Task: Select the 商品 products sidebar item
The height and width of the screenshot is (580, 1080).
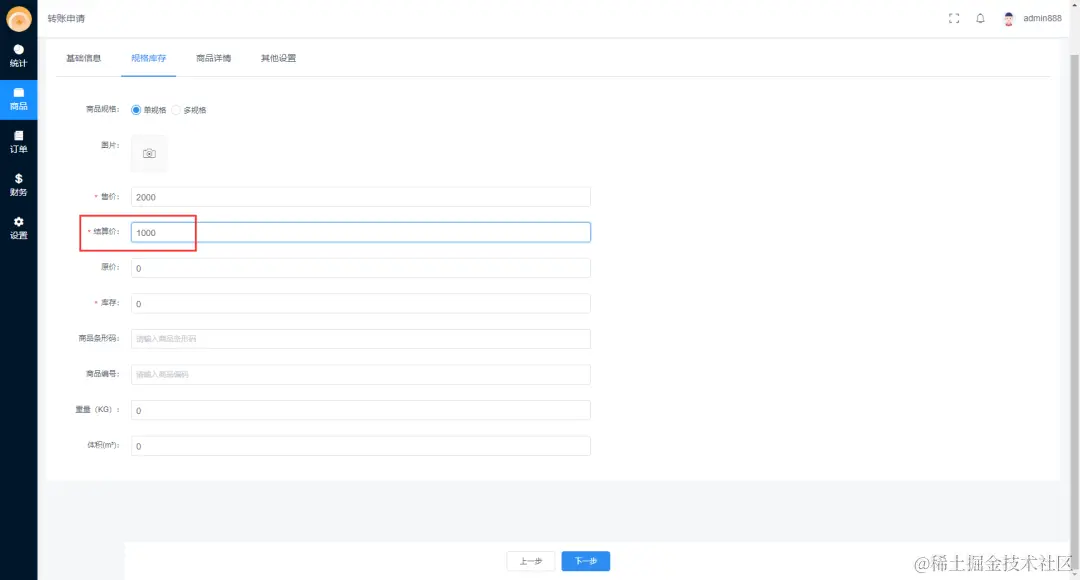Action: [x=19, y=99]
